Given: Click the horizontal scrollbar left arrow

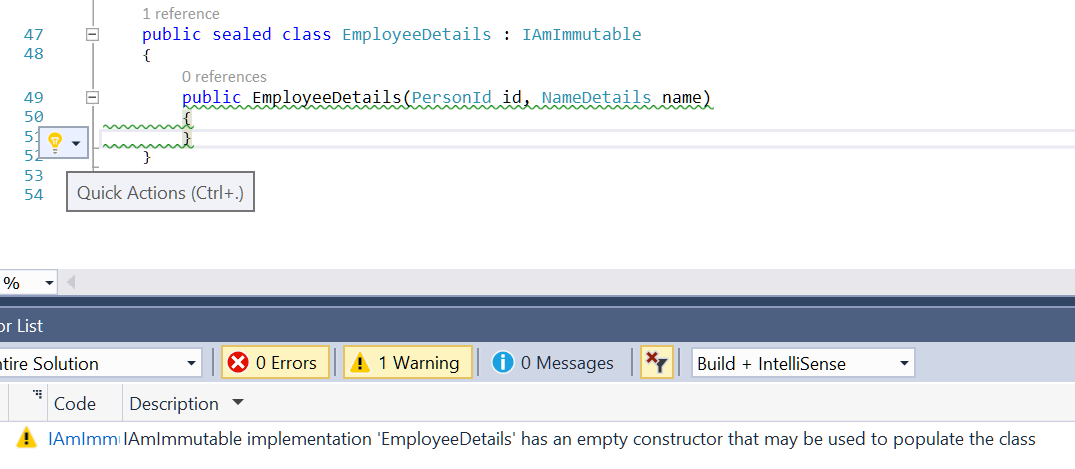Looking at the screenshot, I should 71,283.
